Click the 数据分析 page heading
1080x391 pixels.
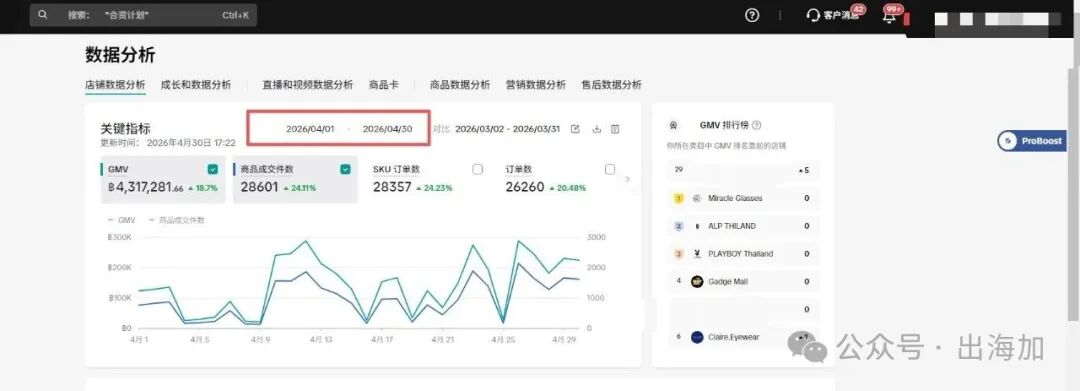(x=120, y=54)
